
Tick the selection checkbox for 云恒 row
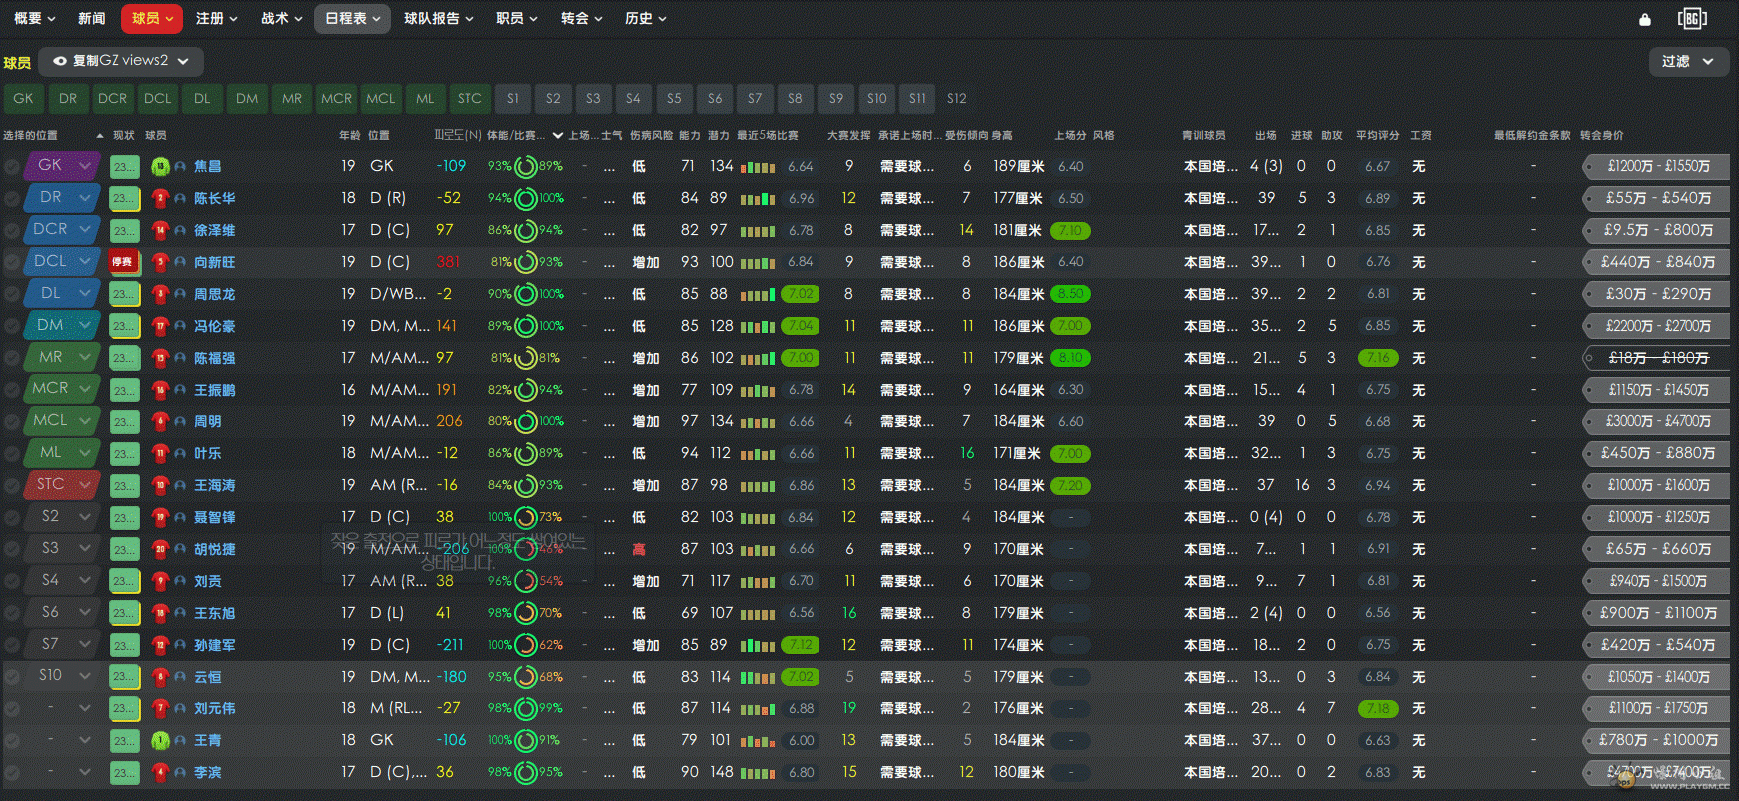click(x=12, y=677)
